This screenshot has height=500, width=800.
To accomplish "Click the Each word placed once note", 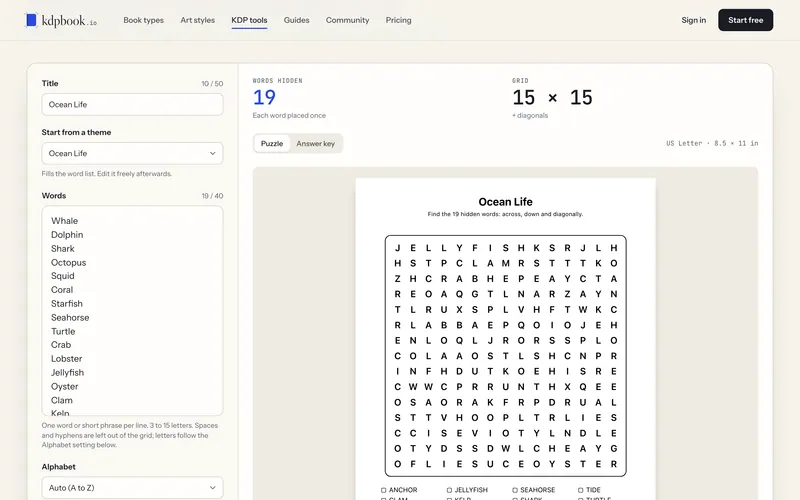I will (289, 115).
